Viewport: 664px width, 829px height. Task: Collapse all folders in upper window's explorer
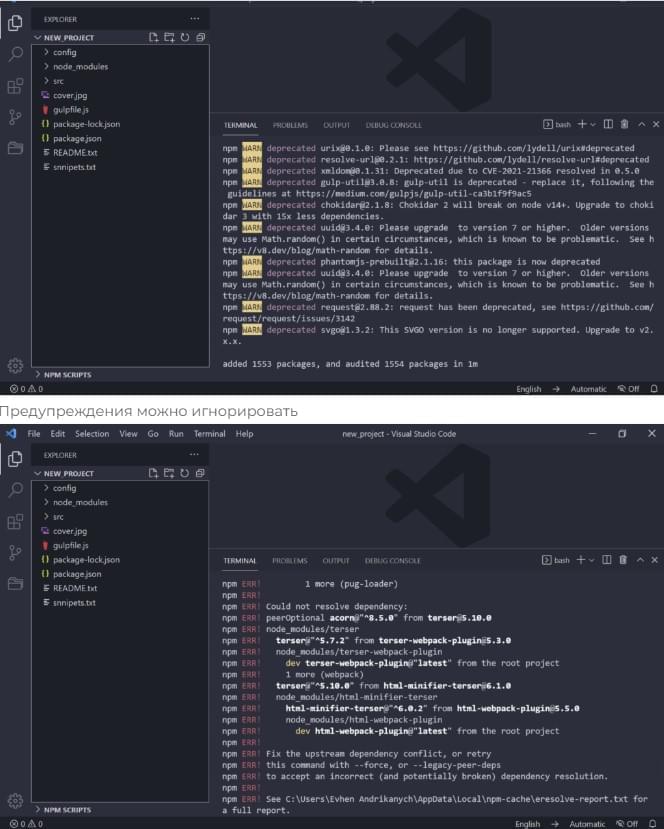tap(200, 37)
